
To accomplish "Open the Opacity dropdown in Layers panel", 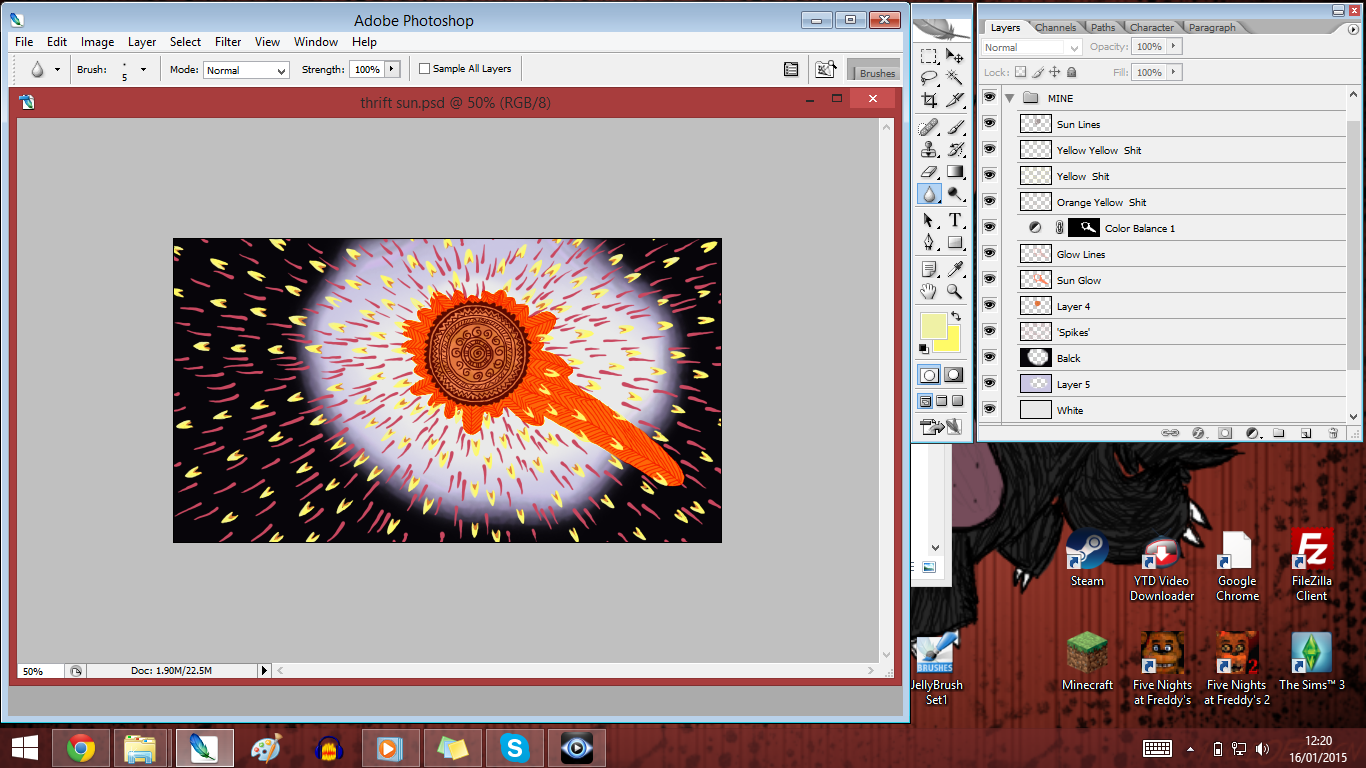I will tap(1172, 46).
